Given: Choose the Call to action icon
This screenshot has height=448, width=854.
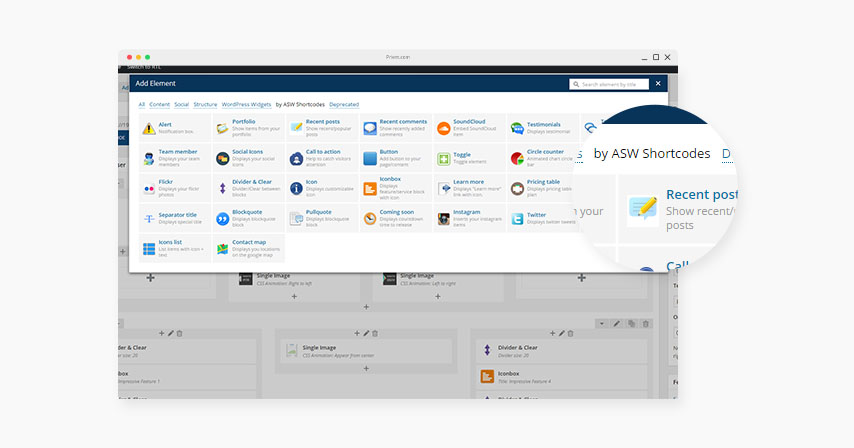Looking at the screenshot, I should 296,158.
